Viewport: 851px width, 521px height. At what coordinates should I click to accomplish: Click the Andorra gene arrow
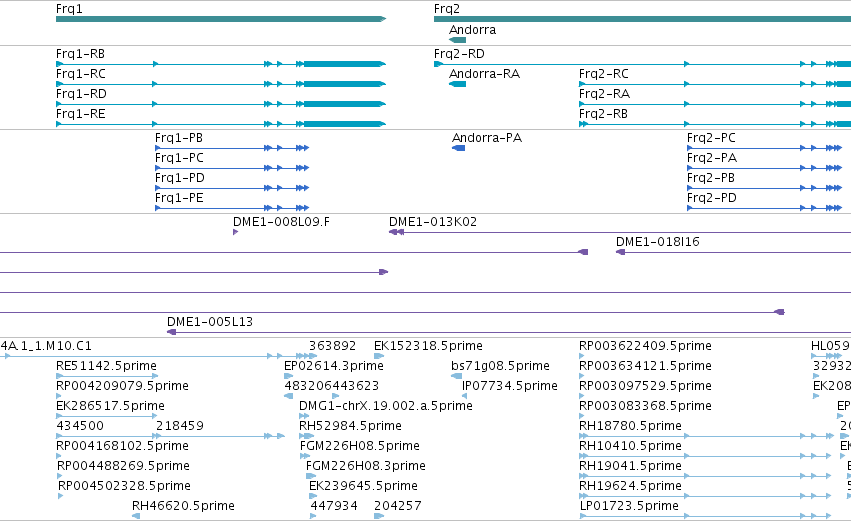click(x=458, y=40)
